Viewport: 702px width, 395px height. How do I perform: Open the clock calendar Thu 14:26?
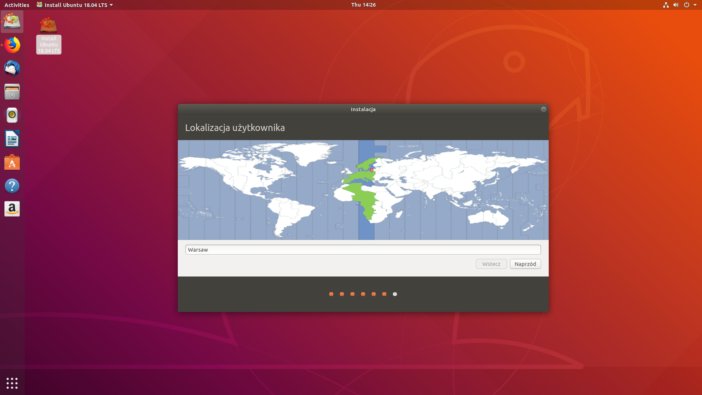pyautogui.click(x=363, y=5)
